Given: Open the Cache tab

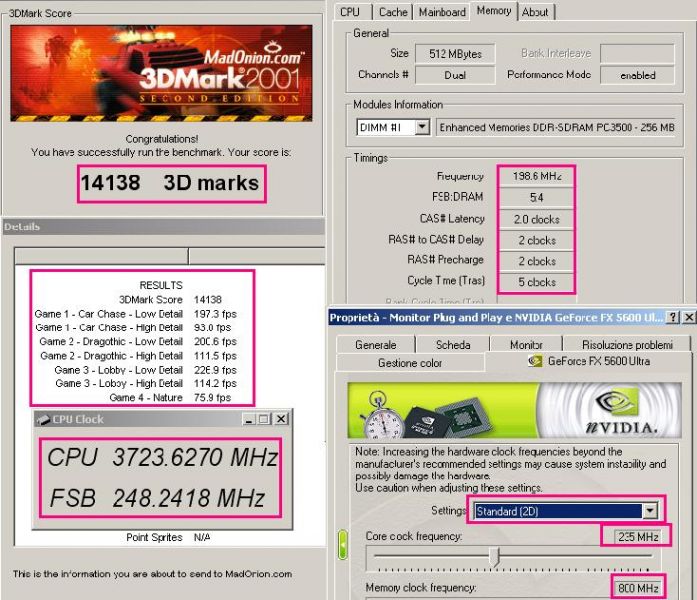Looking at the screenshot, I should pos(393,12).
